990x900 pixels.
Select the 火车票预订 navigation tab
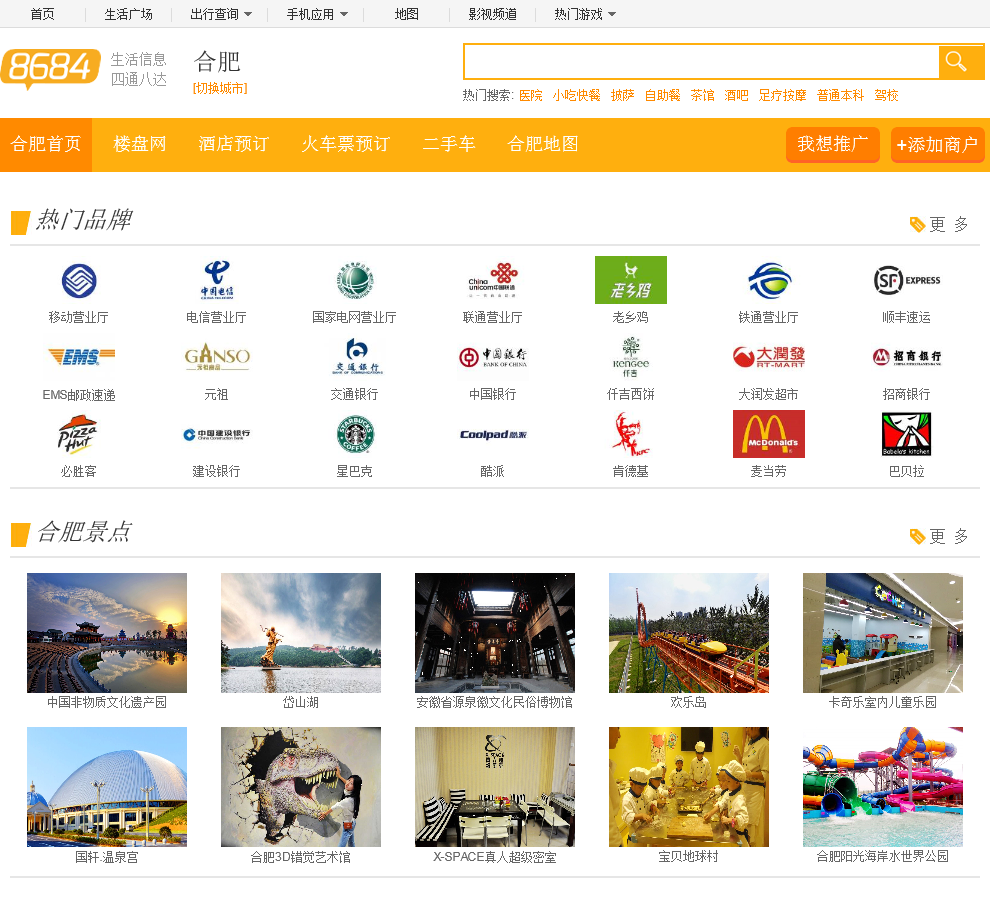[345, 145]
